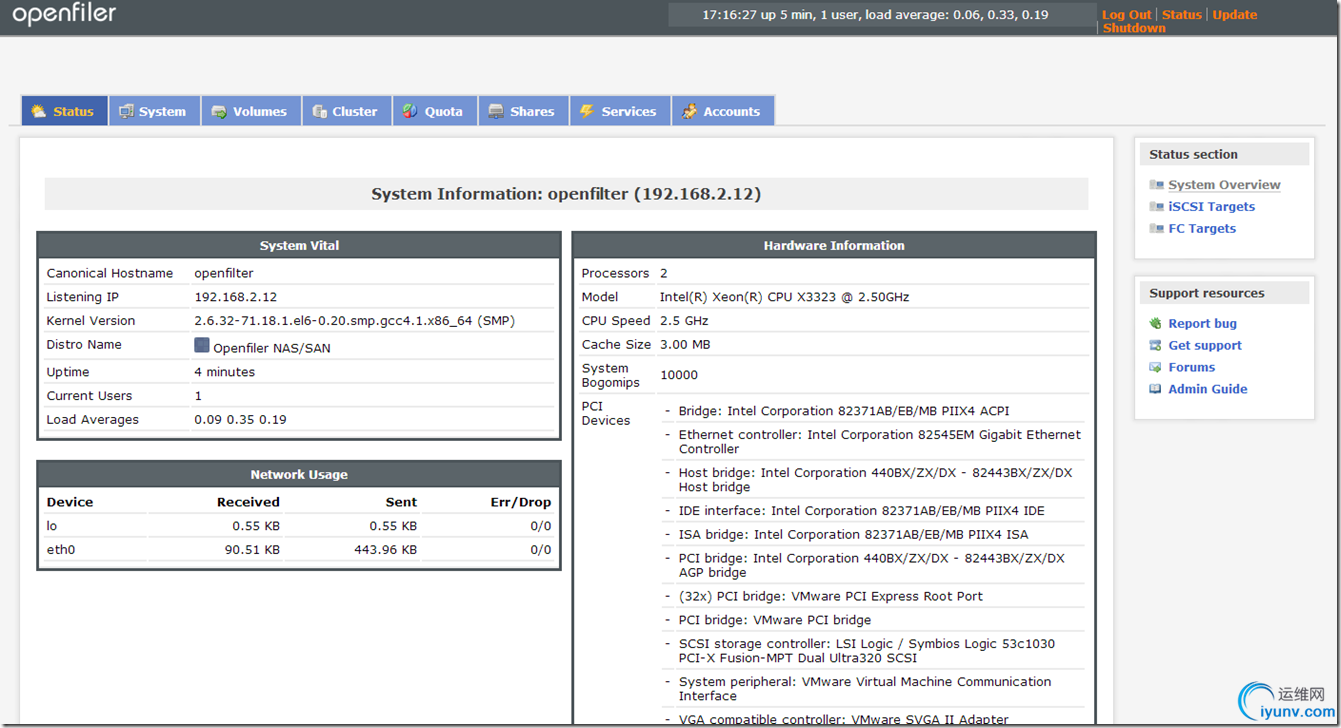This screenshot has height=728, width=1341.
Task: Click the Uptime value 4 minutes
Action: pos(224,372)
